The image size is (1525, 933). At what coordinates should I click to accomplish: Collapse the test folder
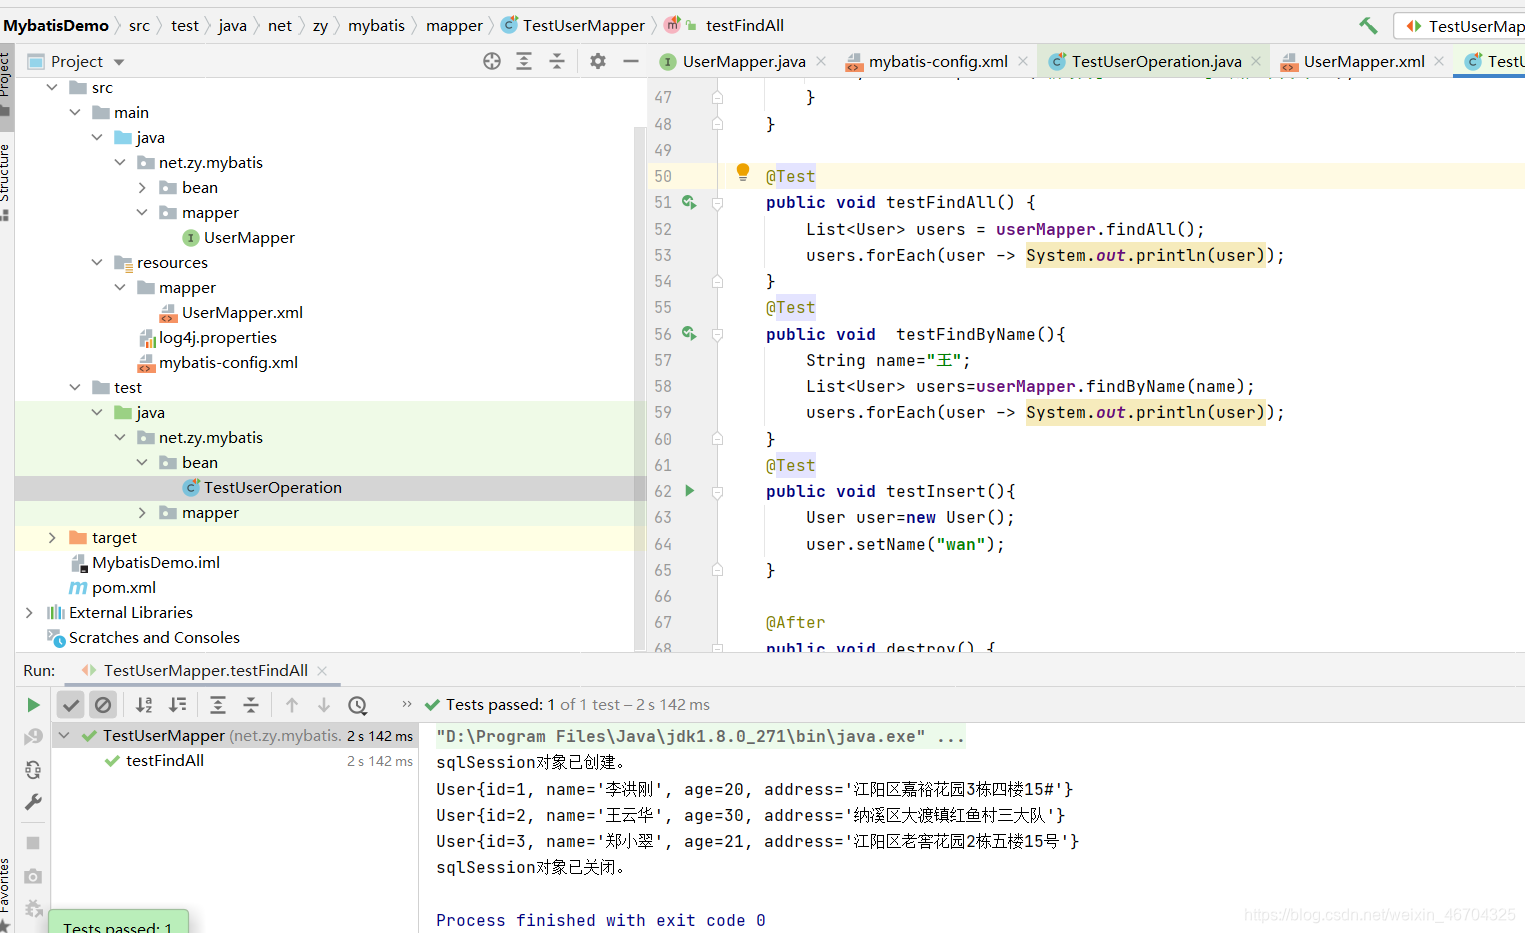click(75, 387)
